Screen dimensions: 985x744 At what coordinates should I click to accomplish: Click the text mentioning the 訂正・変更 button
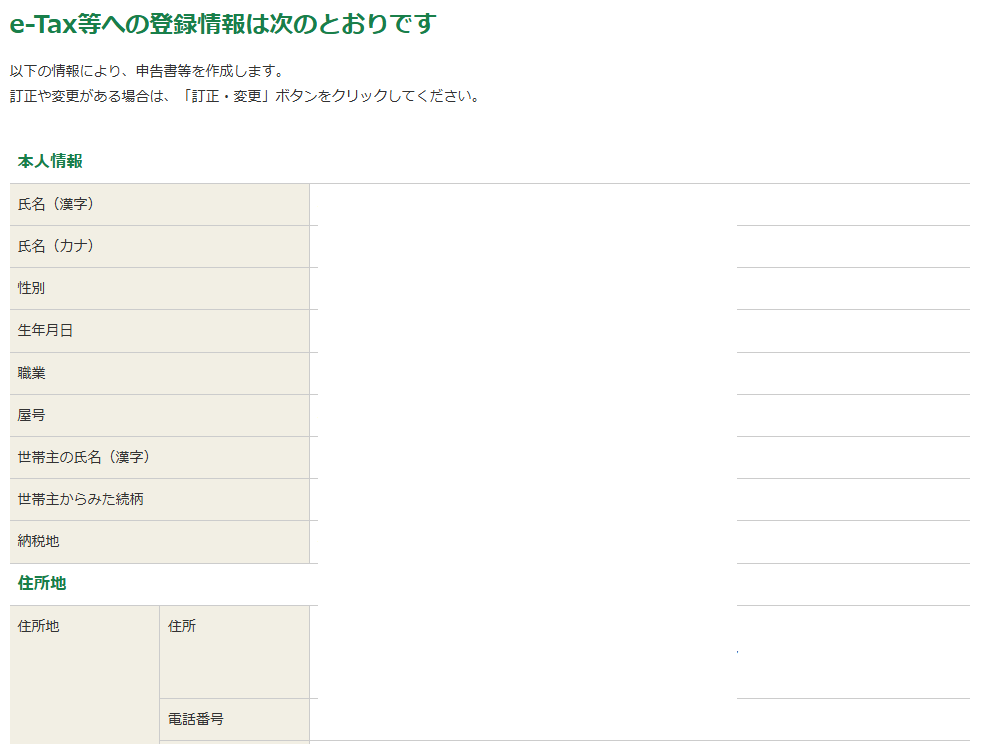click(x=245, y=97)
